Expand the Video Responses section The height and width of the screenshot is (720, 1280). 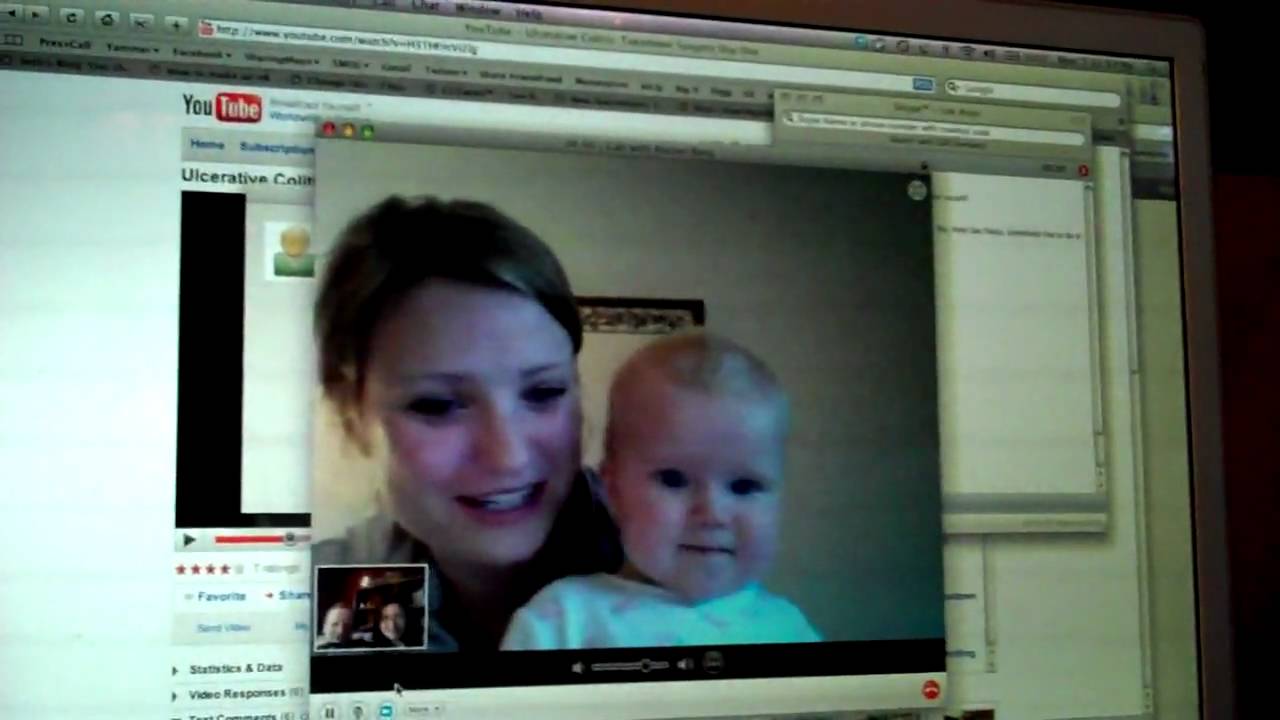pos(238,694)
